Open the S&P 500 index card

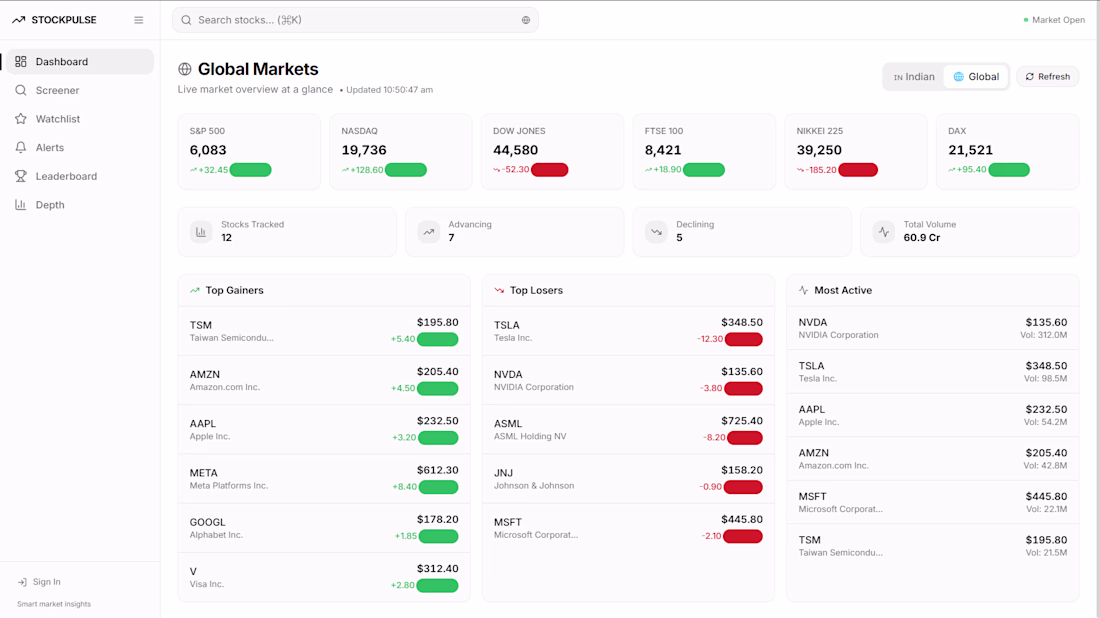pos(249,152)
